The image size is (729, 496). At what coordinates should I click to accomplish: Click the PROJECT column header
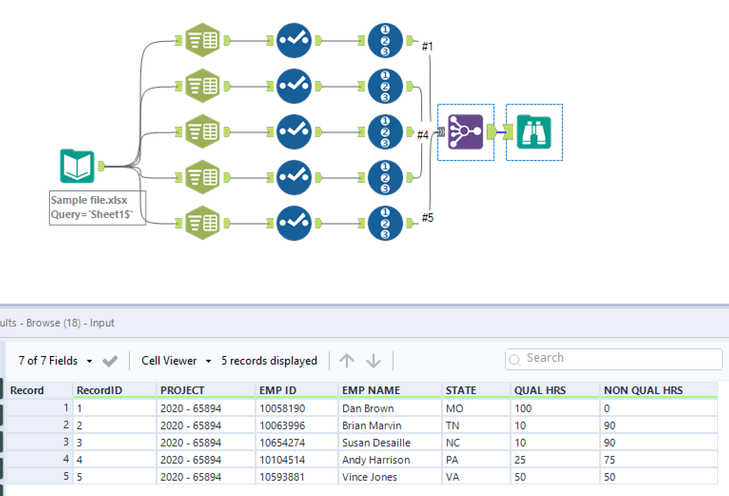[206, 390]
